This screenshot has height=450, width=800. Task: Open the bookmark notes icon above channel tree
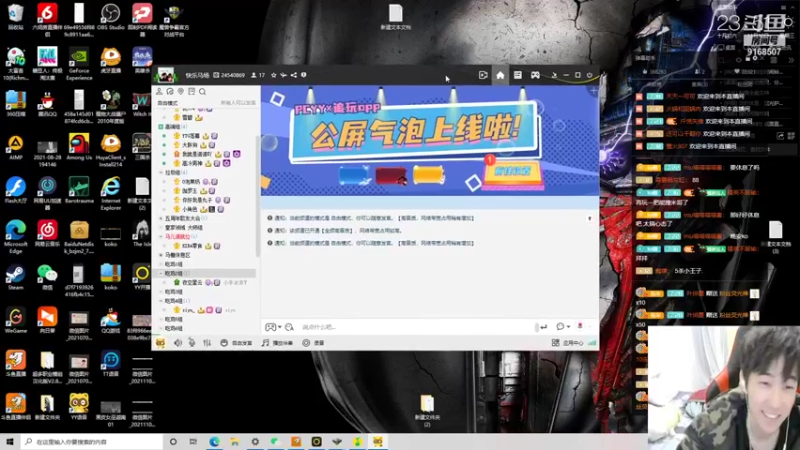tap(191, 92)
